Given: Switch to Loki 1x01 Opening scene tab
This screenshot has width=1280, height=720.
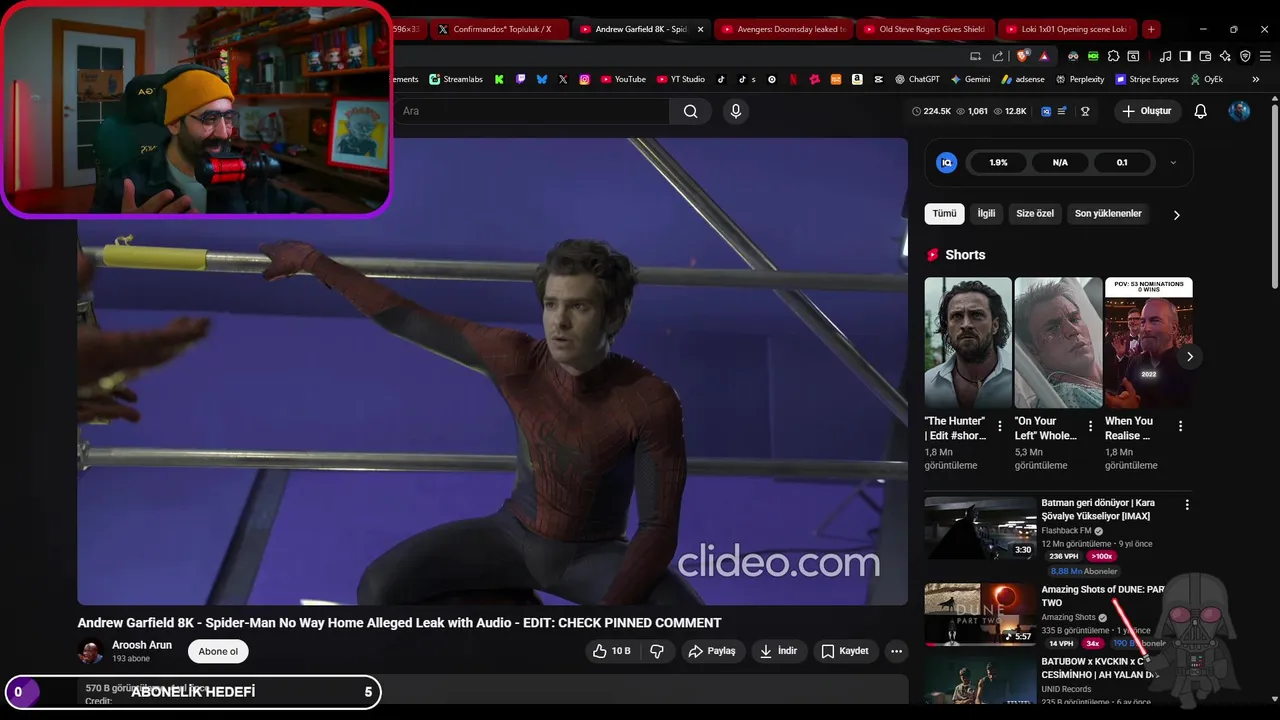Looking at the screenshot, I should (x=1068, y=29).
